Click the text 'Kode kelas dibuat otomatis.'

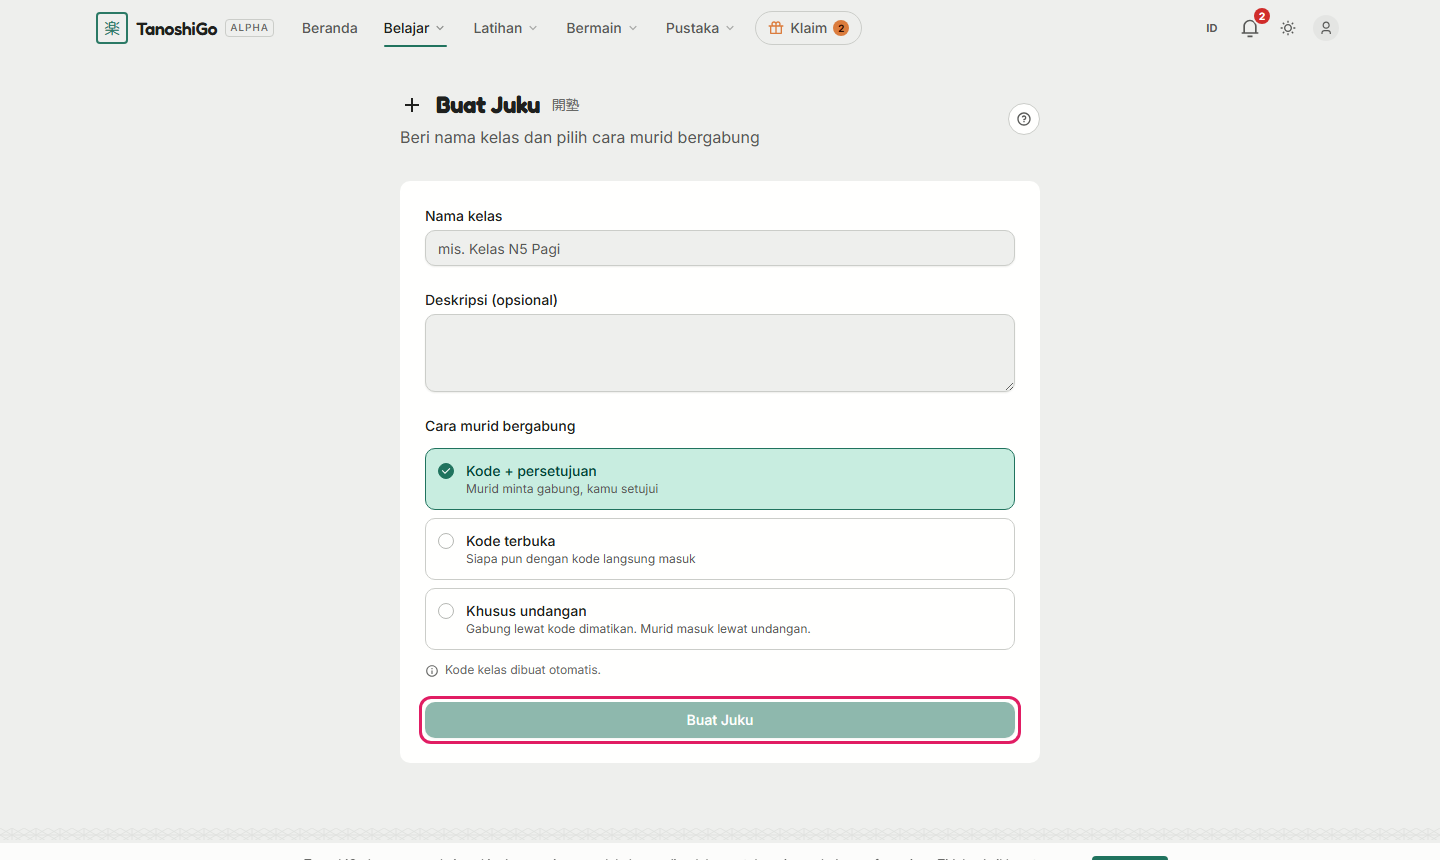[x=523, y=670]
